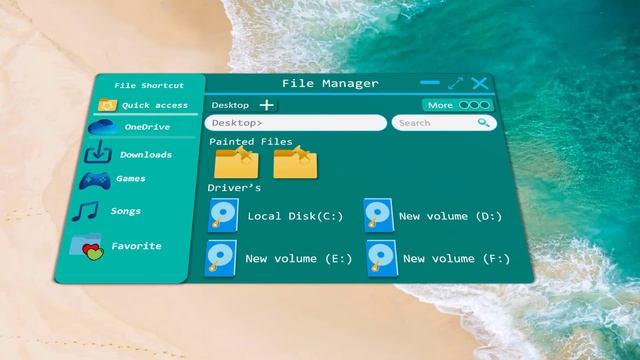Click the Painted Files heading
The image size is (640, 360).
point(251,142)
